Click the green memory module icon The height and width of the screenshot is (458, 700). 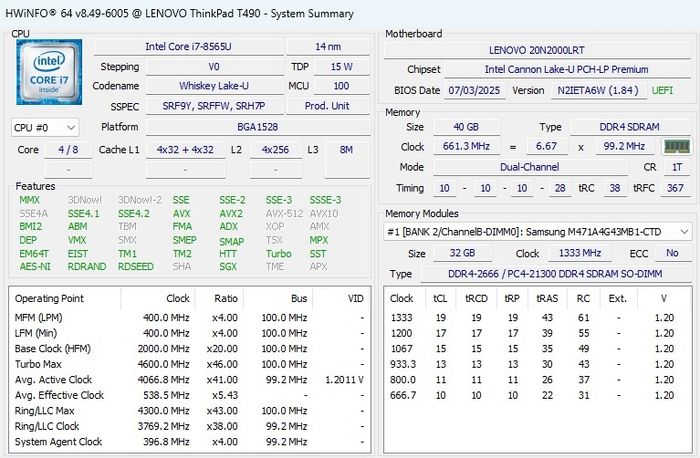[677, 146]
